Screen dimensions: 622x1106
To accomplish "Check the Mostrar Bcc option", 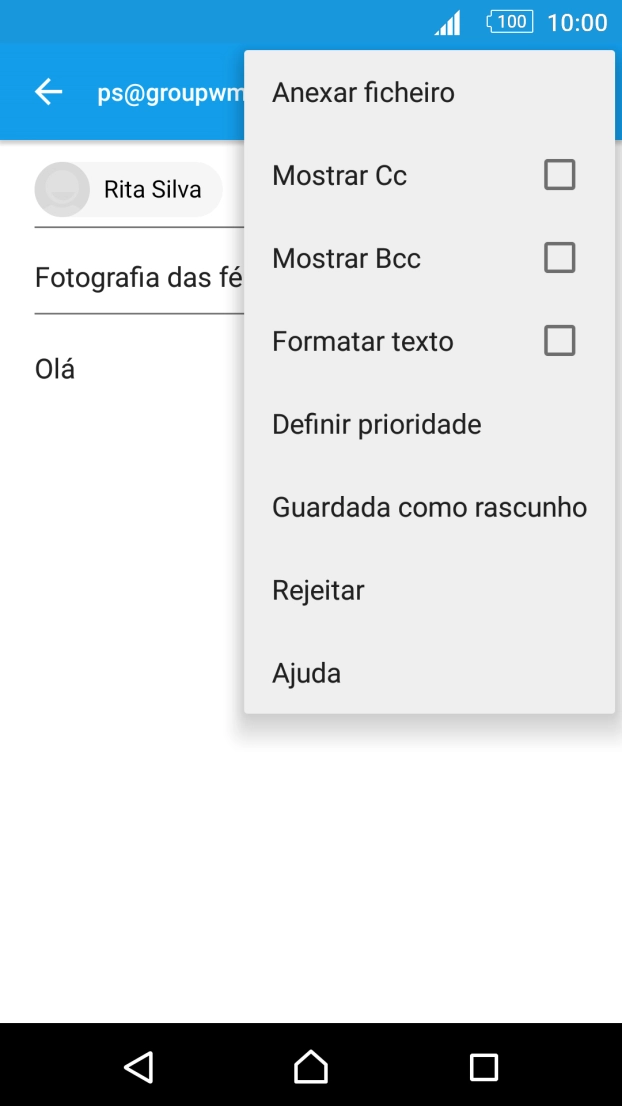I will point(559,257).
